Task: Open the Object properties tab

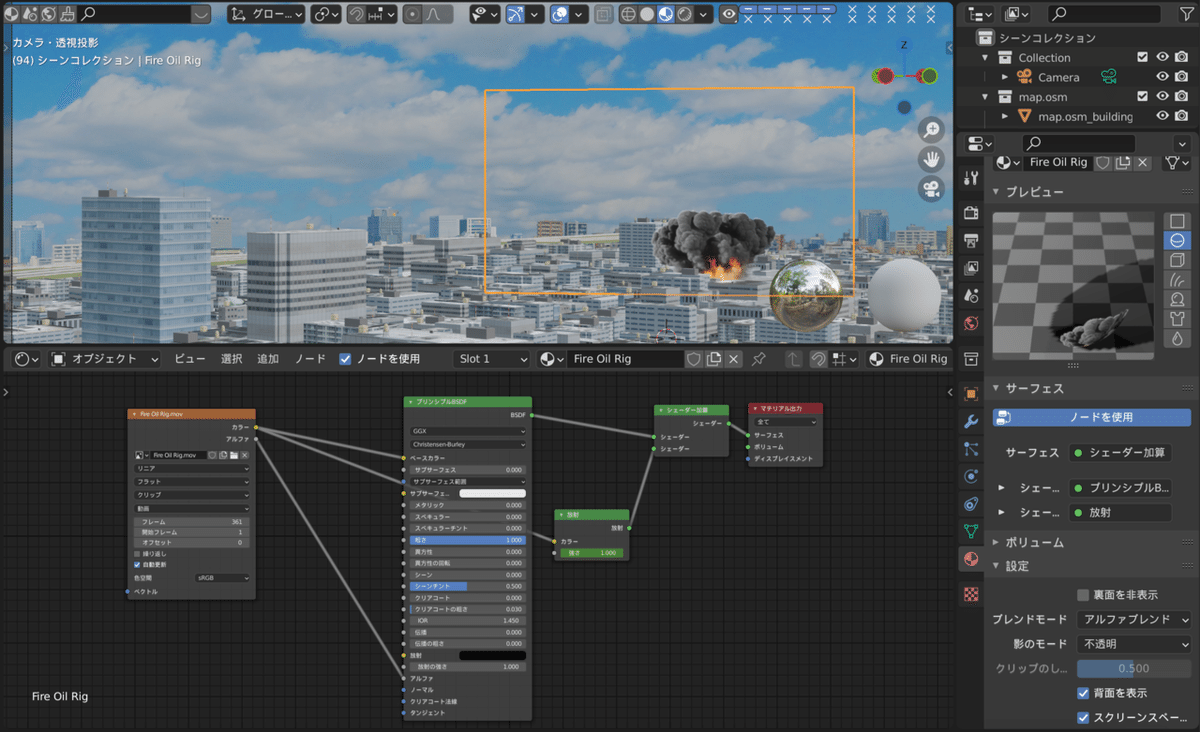Action: [970, 393]
